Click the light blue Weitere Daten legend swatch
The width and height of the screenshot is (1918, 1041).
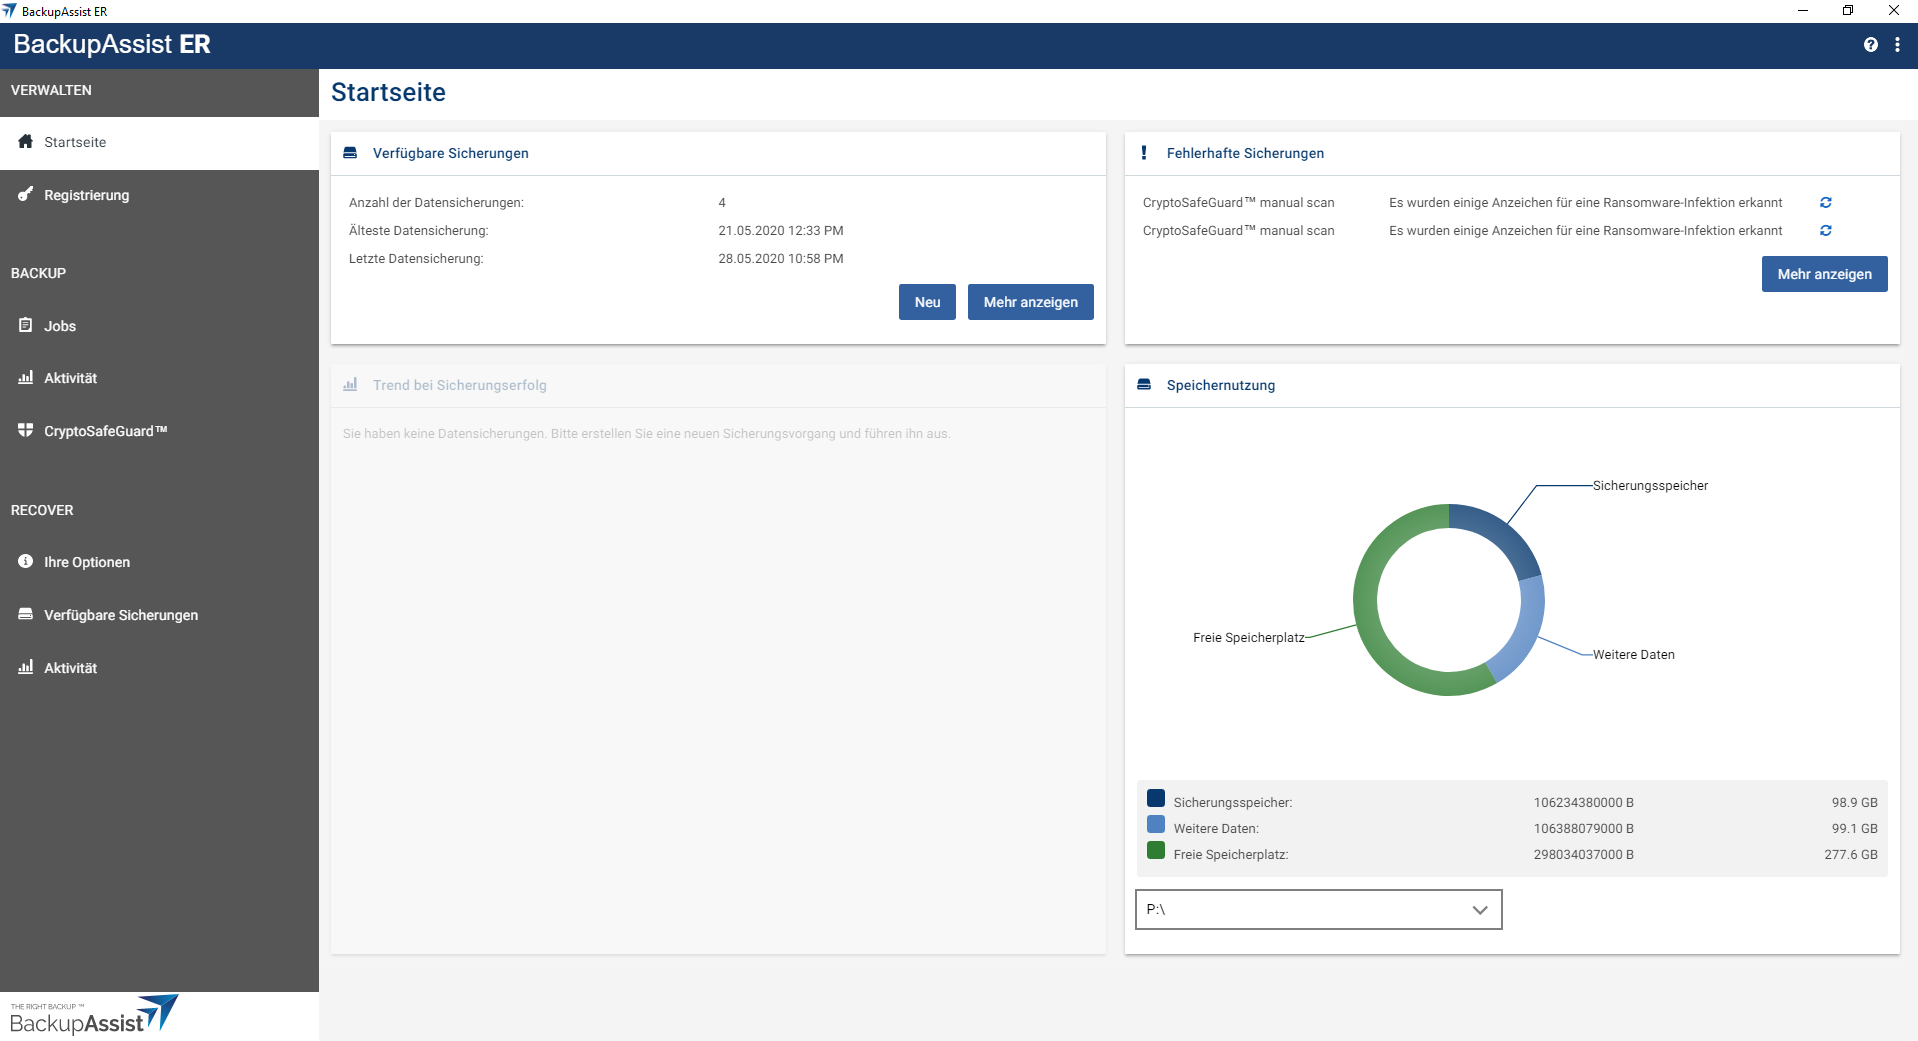(x=1156, y=824)
